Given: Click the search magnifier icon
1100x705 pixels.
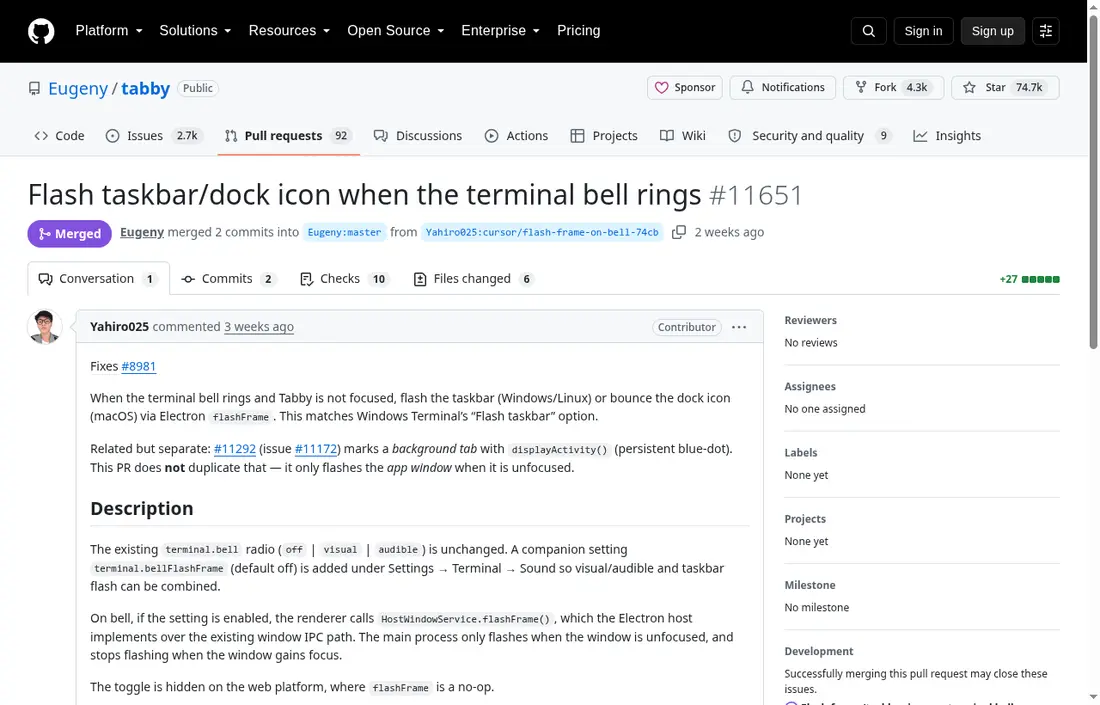Looking at the screenshot, I should [x=868, y=31].
